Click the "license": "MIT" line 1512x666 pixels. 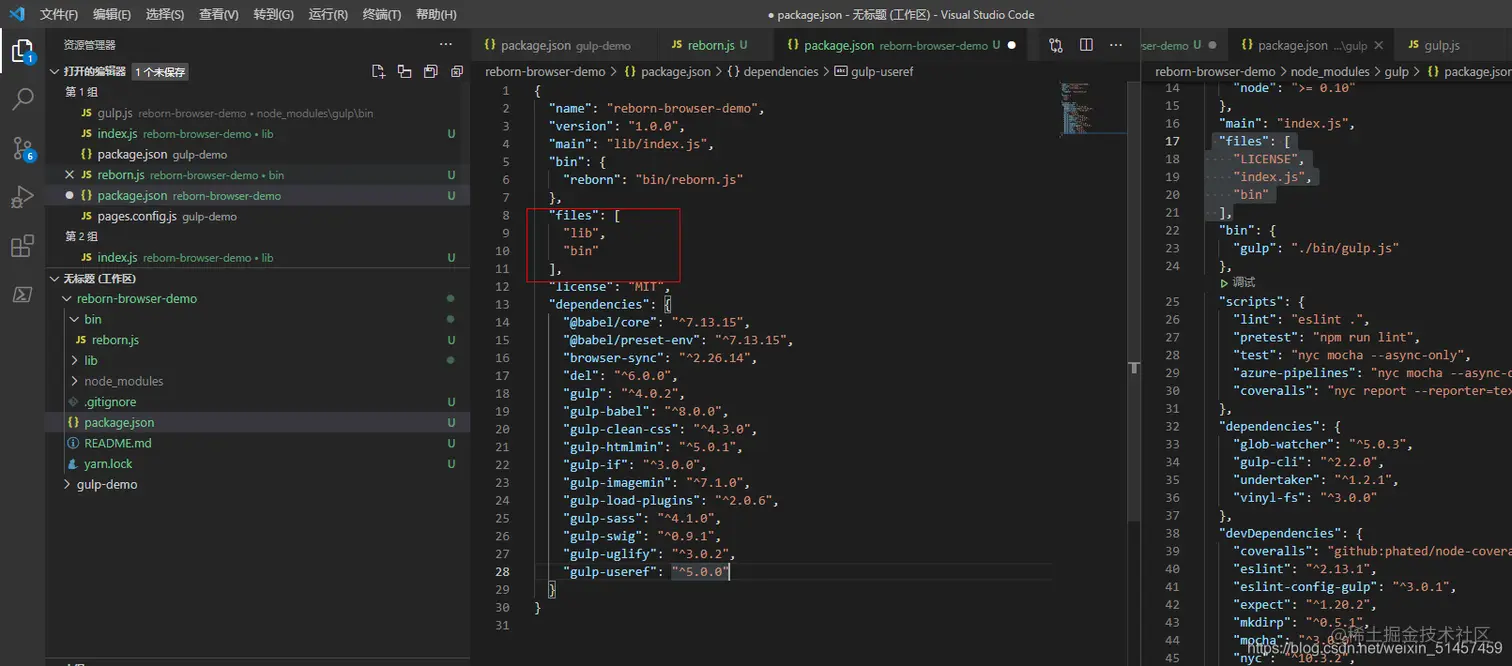[608, 287]
